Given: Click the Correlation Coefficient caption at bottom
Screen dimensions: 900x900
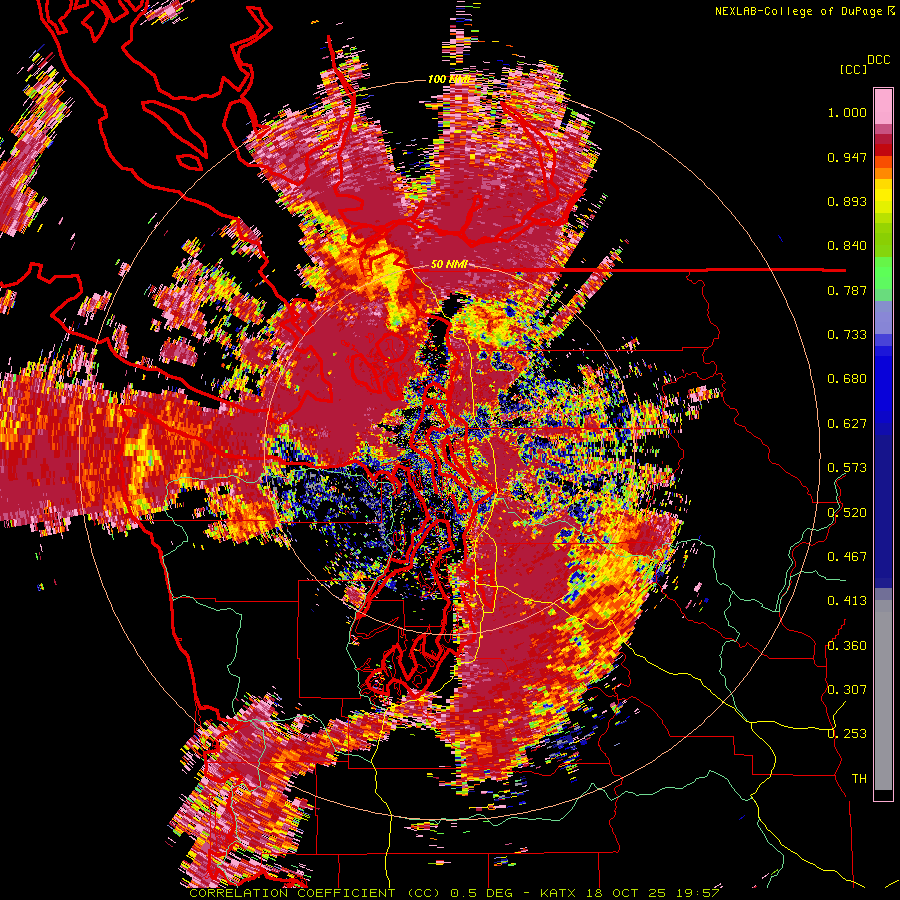Looking at the screenshot, I should pos(315,893).
